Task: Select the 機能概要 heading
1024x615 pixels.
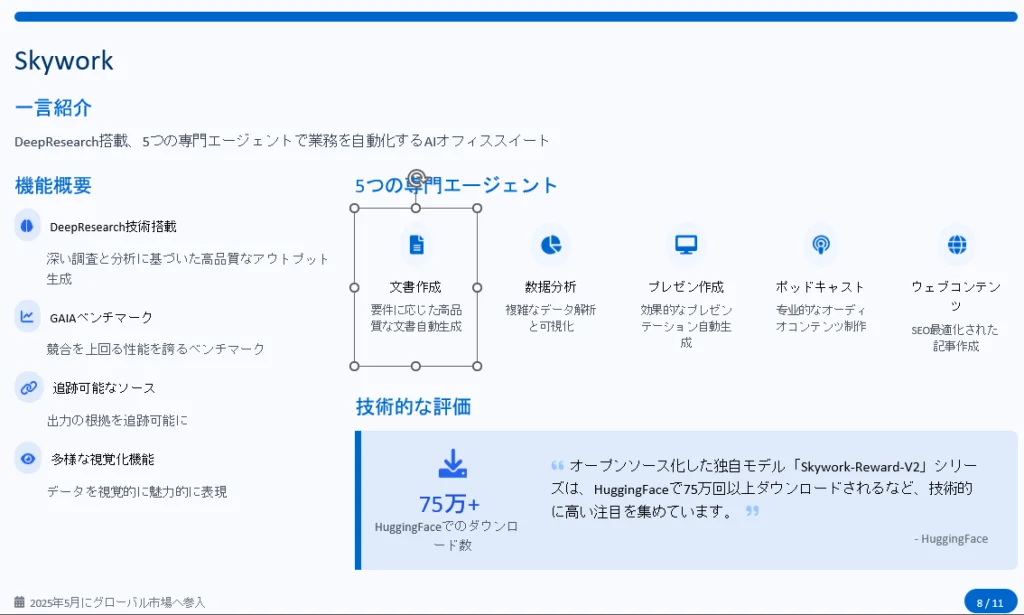Action: 53,185
